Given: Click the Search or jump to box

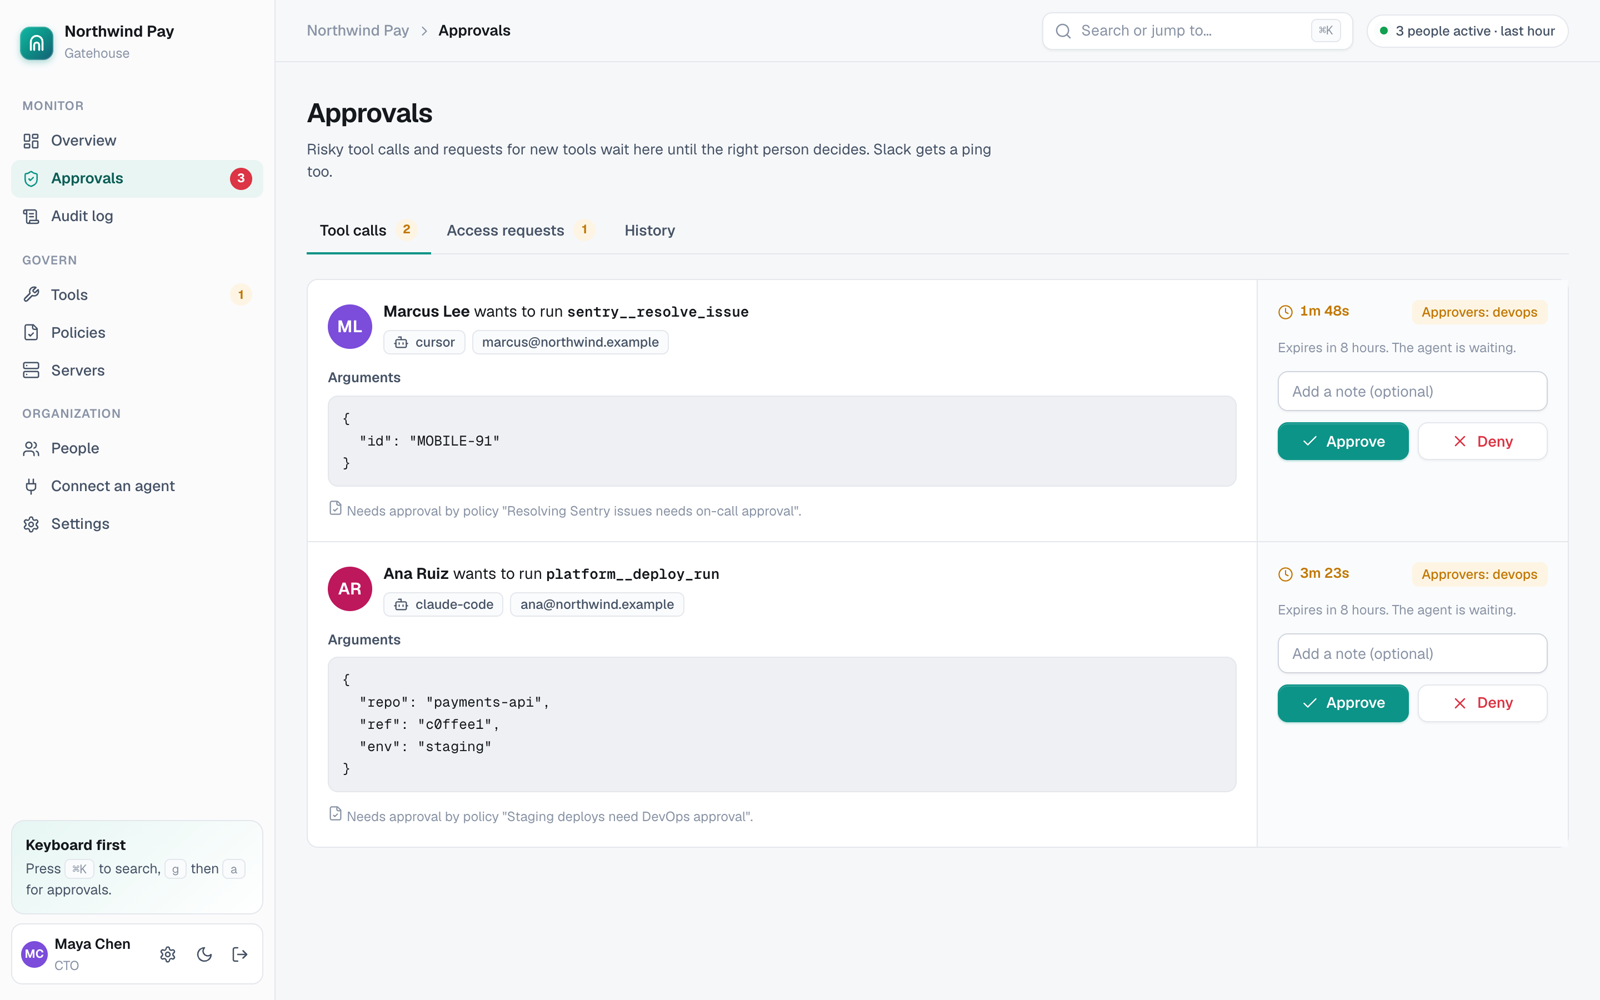Looking at the screenshot, I should click(1197, 31).
